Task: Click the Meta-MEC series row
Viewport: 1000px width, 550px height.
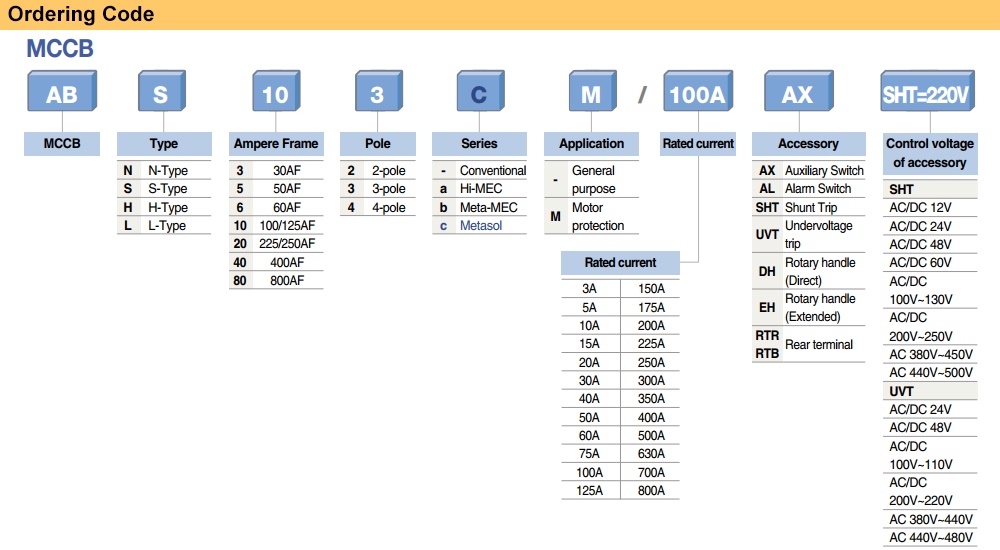Action: 479,207
